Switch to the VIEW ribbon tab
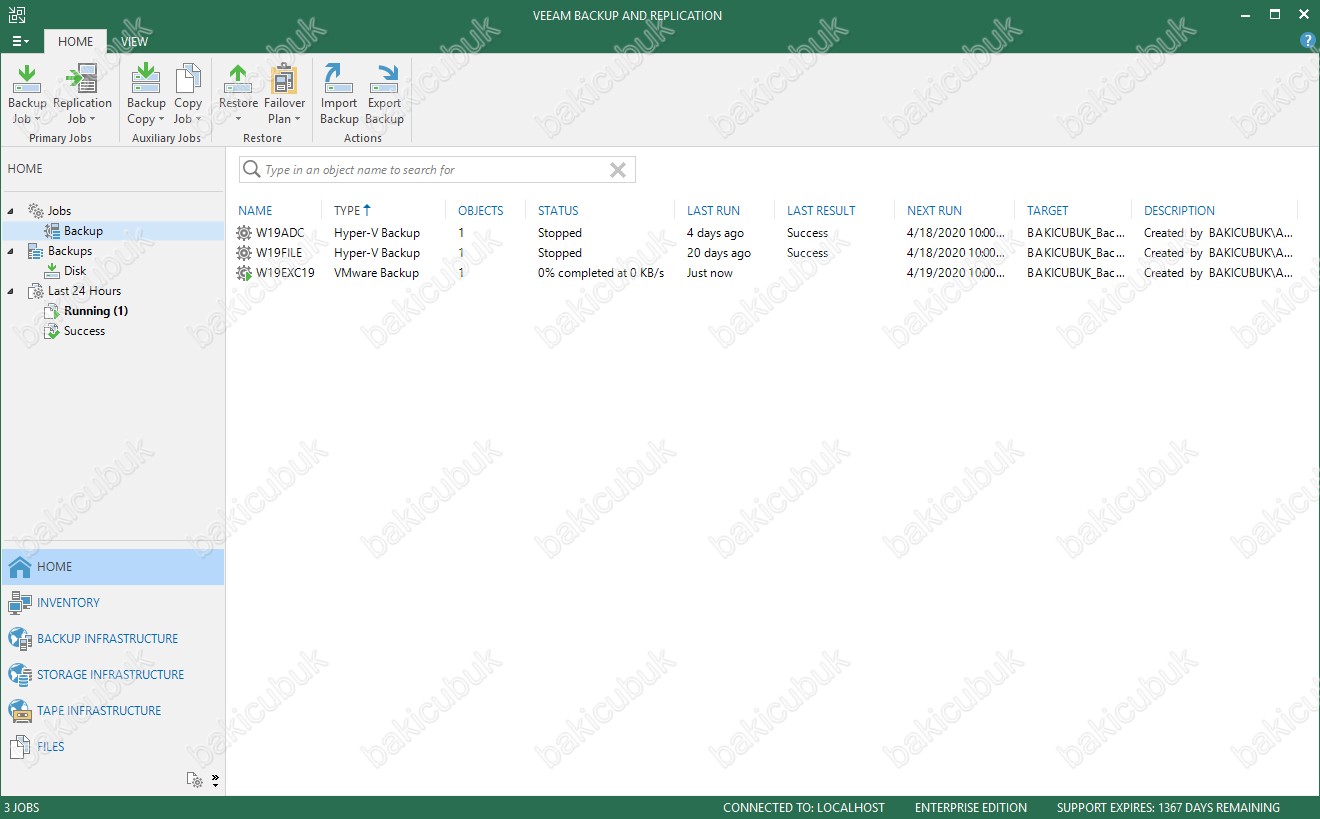Screen dimensions: 1320x819 point(135,41)
